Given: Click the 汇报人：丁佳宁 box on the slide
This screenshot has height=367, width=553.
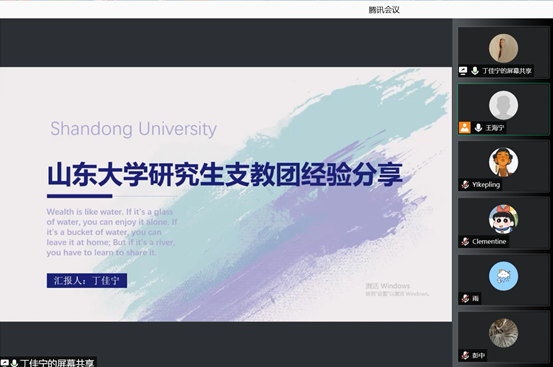Looking at the screenshot, I should click(x=87, y=281).
